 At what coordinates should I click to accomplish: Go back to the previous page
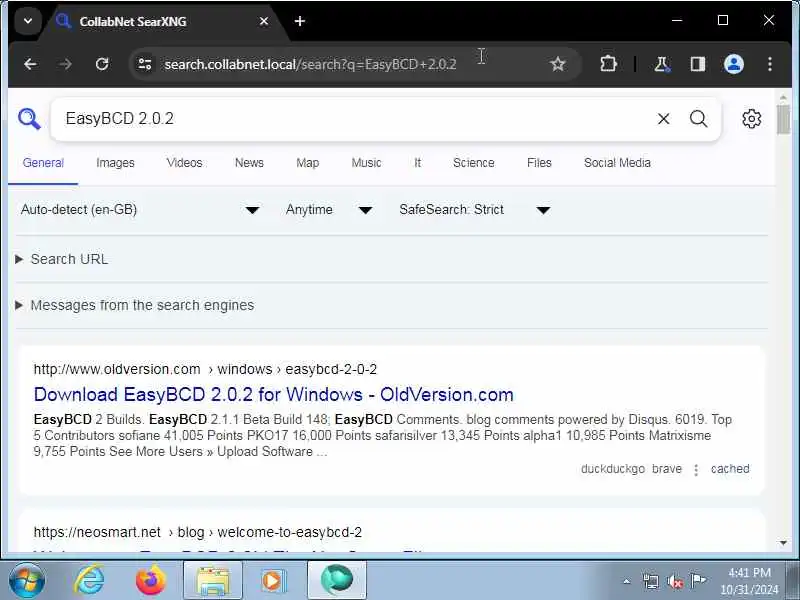coord(30,64)
